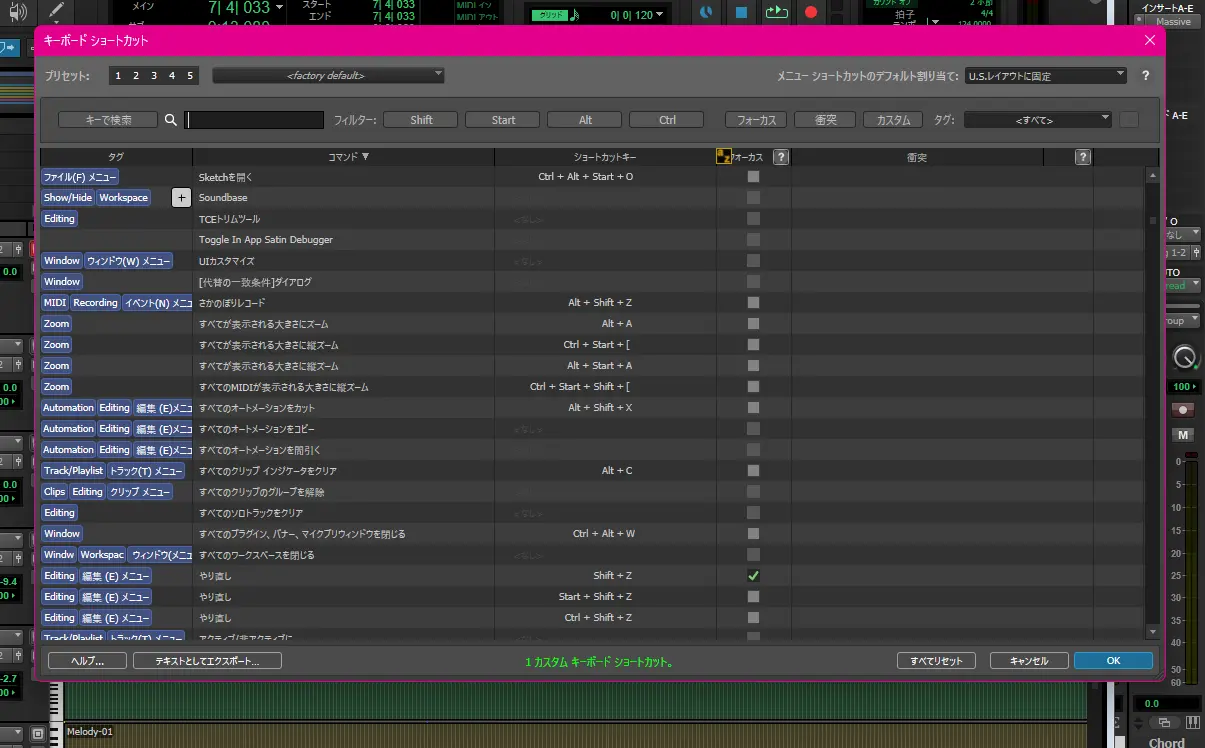1205x748 pixels.
Task: Select the pencil tool at the top left
Action: point(55,10)
